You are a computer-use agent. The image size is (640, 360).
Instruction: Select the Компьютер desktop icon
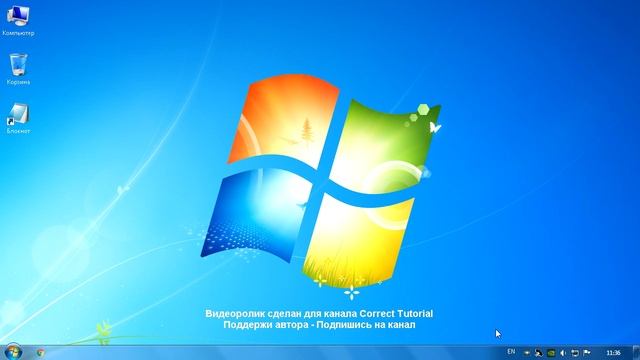(x=18, y=21)
